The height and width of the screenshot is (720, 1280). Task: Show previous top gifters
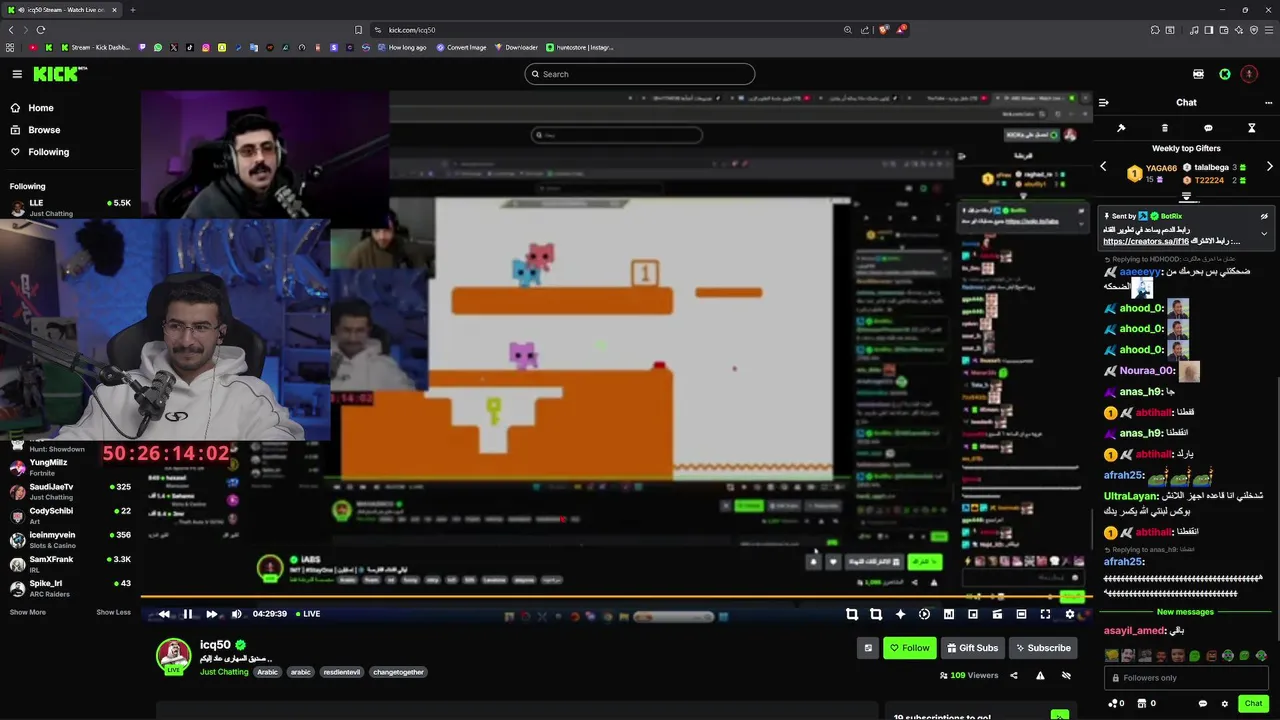(1103, 166)
